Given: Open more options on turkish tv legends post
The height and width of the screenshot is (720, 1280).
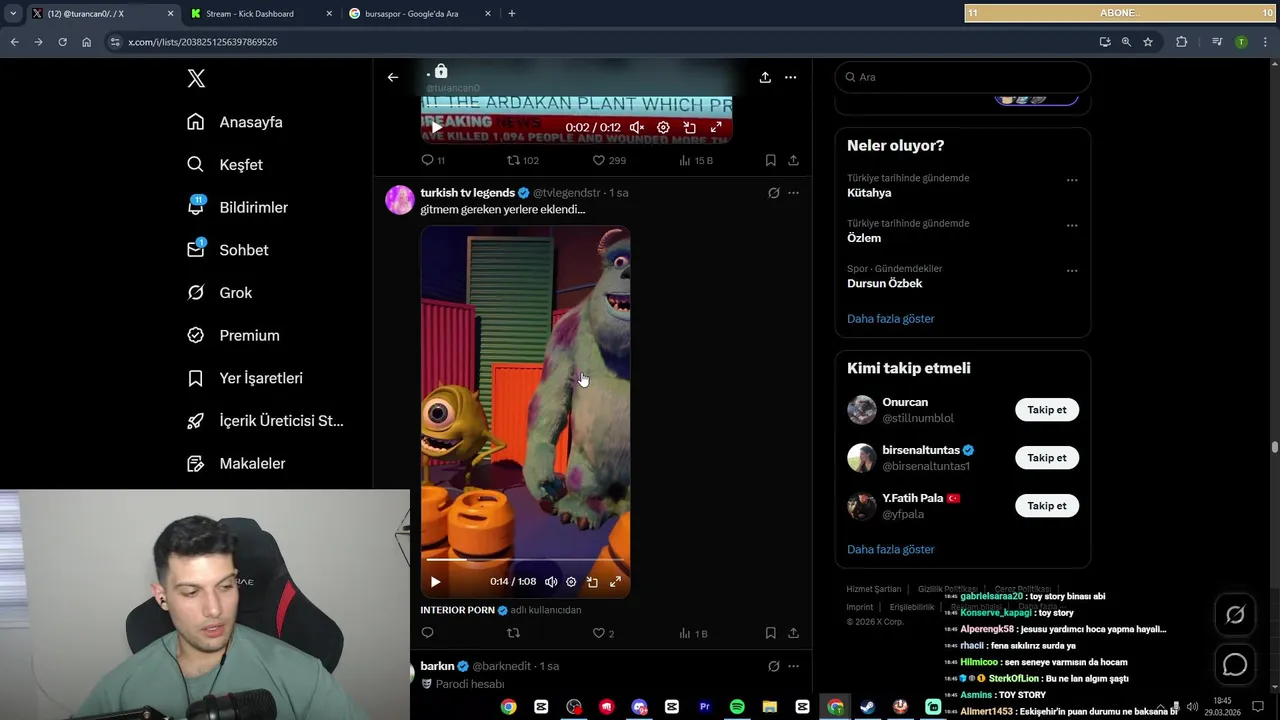Looking at the screenshot, I should point(793,193).
